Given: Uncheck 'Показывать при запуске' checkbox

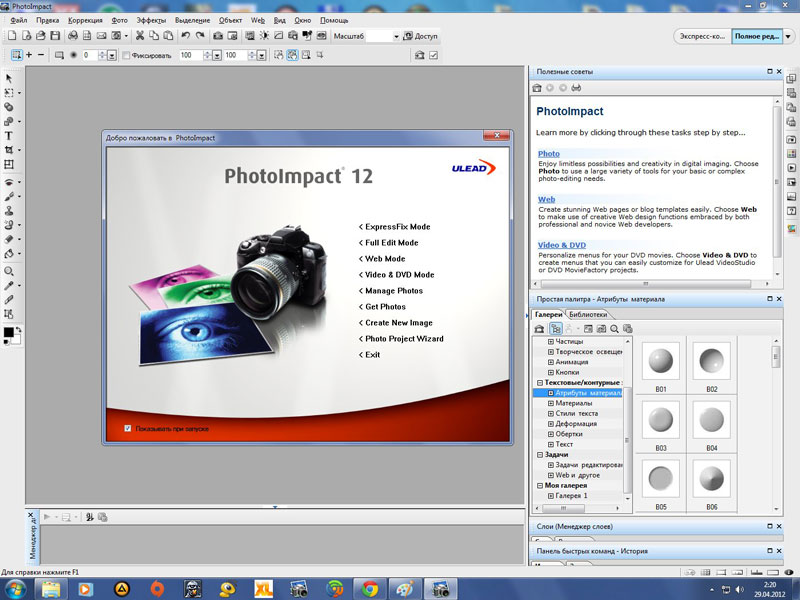Looking at the screenshot, I should [x=128, y=428].
